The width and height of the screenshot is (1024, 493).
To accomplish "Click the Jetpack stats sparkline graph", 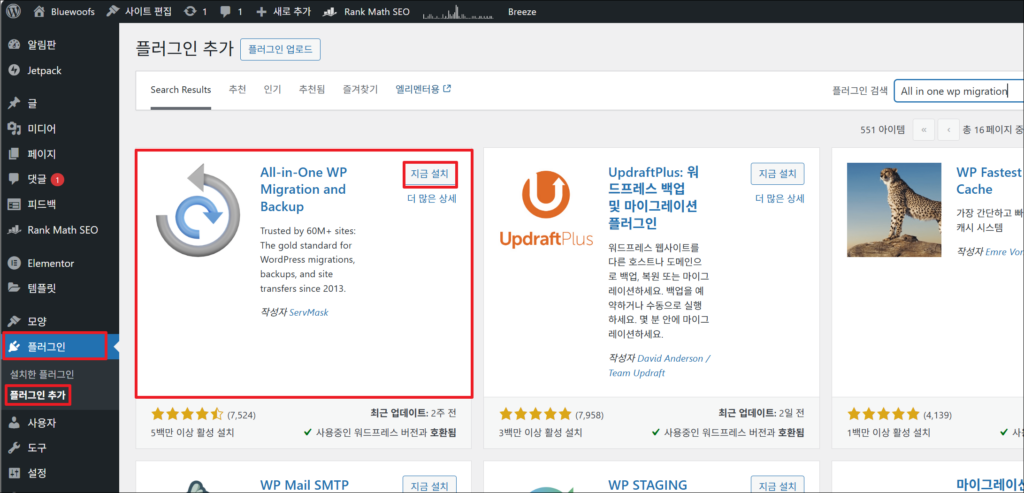I will [458, 12].
